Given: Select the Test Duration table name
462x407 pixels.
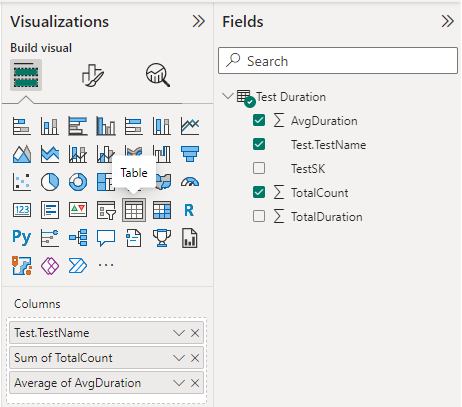Looking at the screenshot, I should pos(291,97).
